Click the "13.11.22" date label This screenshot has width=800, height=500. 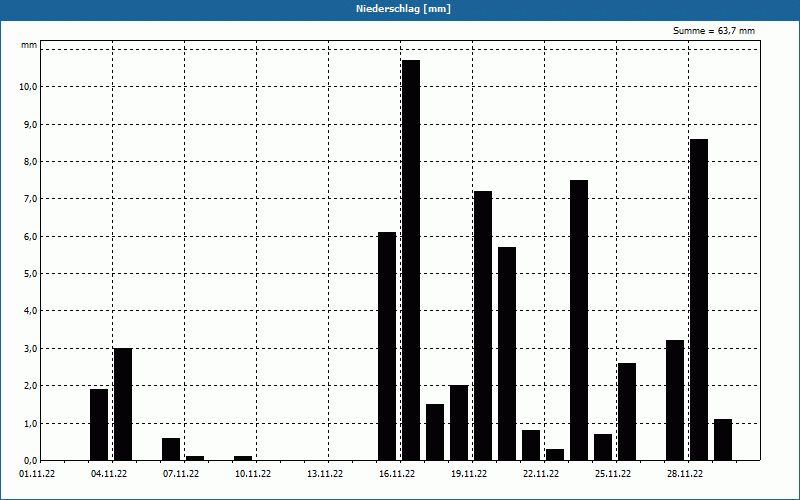tap(324, 474)
